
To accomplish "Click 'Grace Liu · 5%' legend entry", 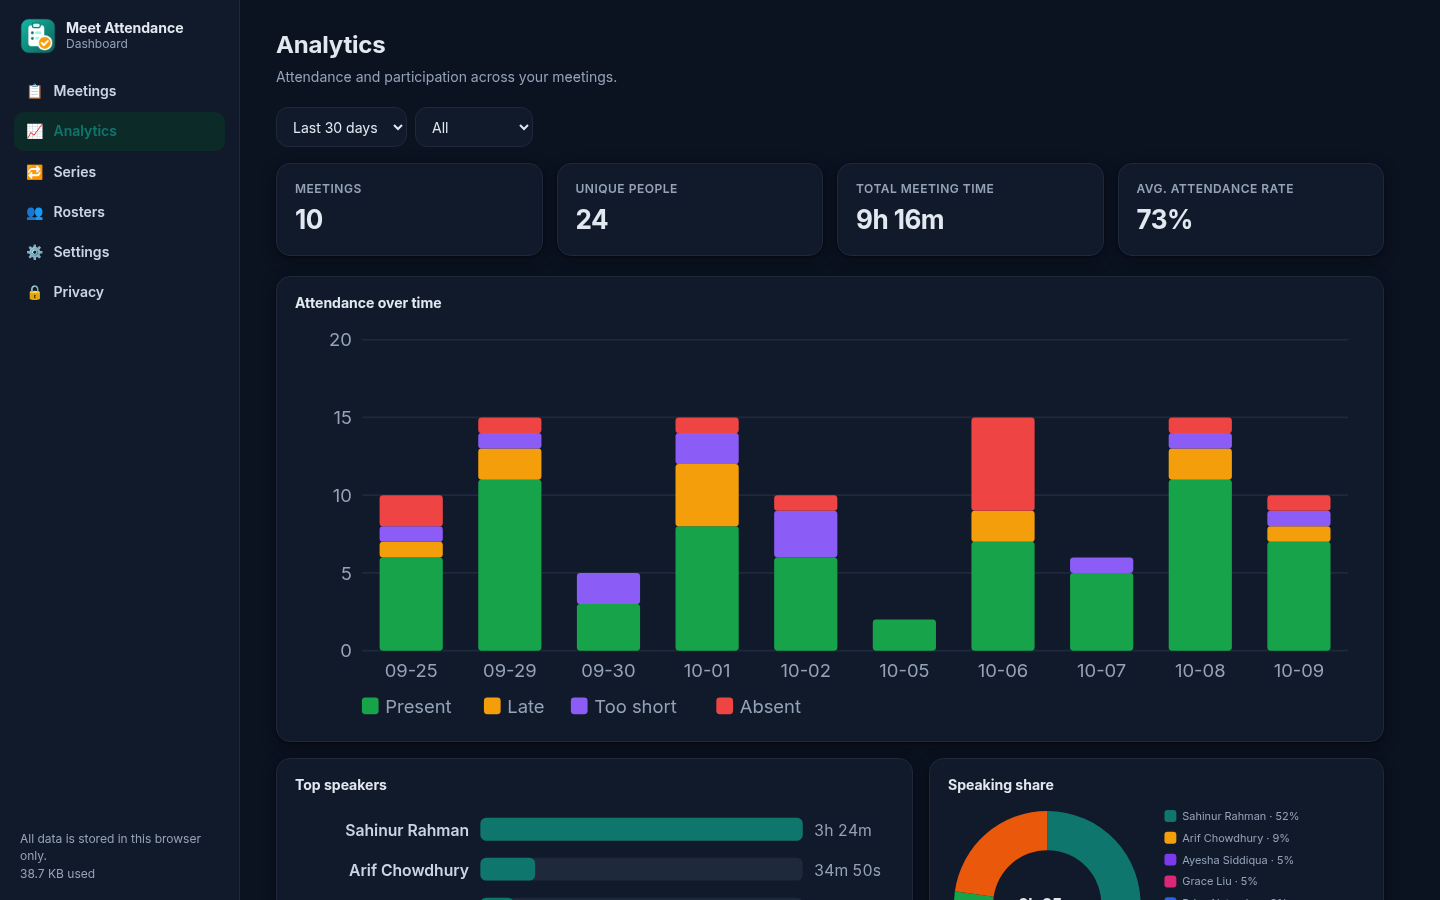I will pyautogui.click(x=1211, y=881).
